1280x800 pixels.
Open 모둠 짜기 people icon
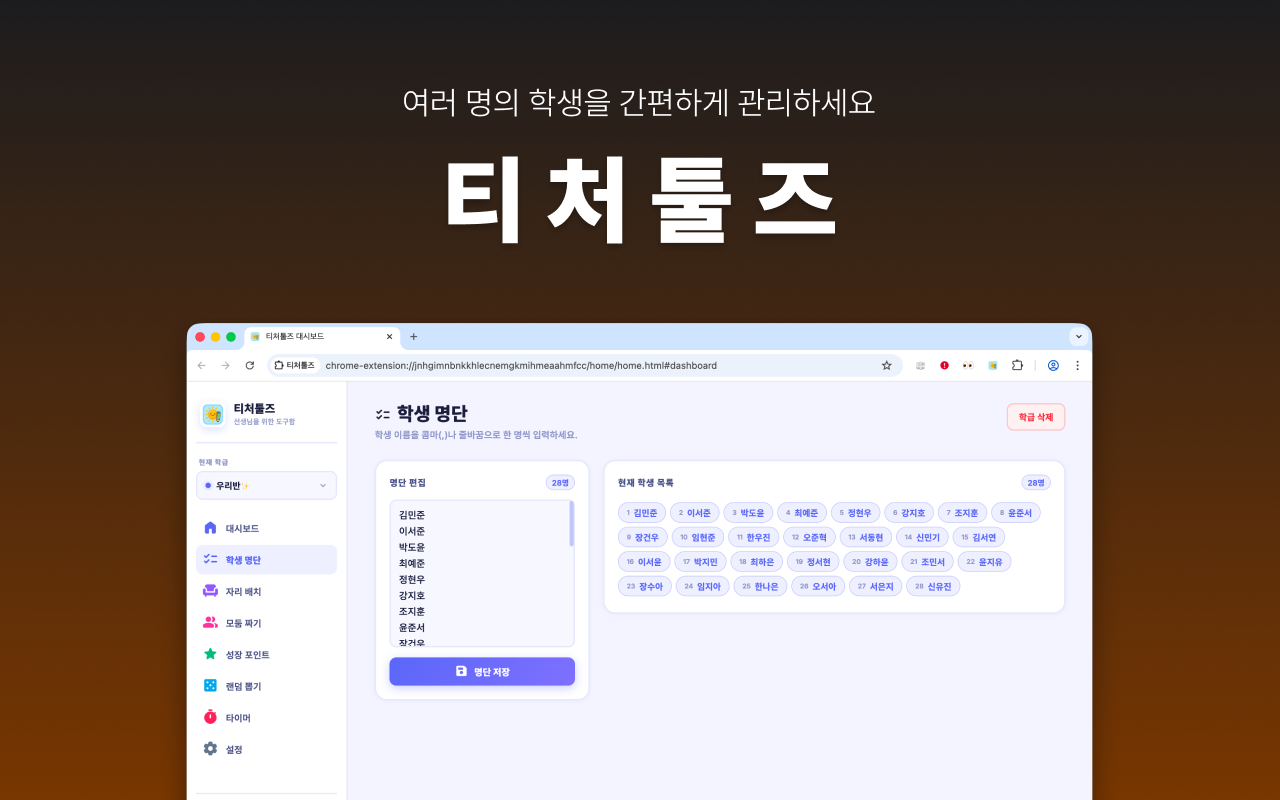point(210,623)
